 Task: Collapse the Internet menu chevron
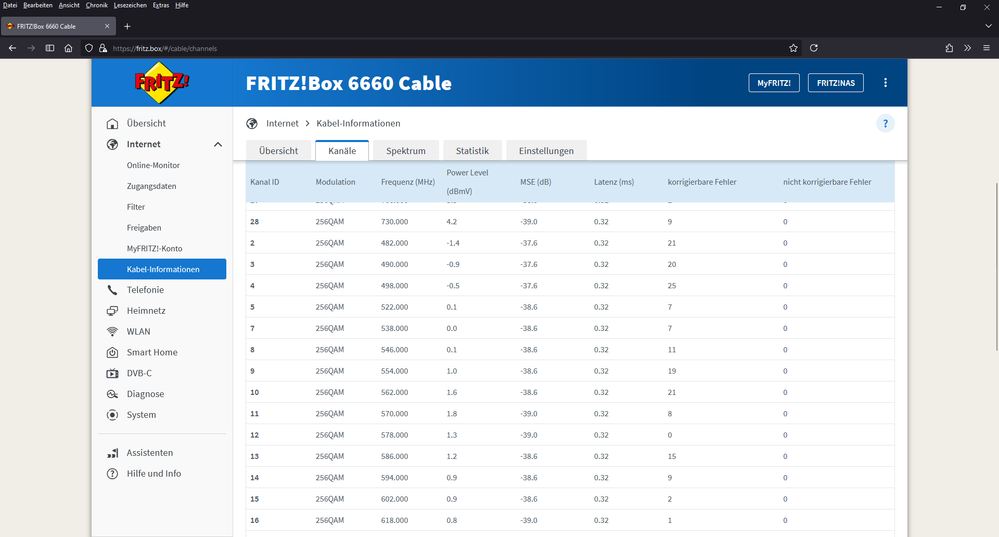(x=218, y=145)
